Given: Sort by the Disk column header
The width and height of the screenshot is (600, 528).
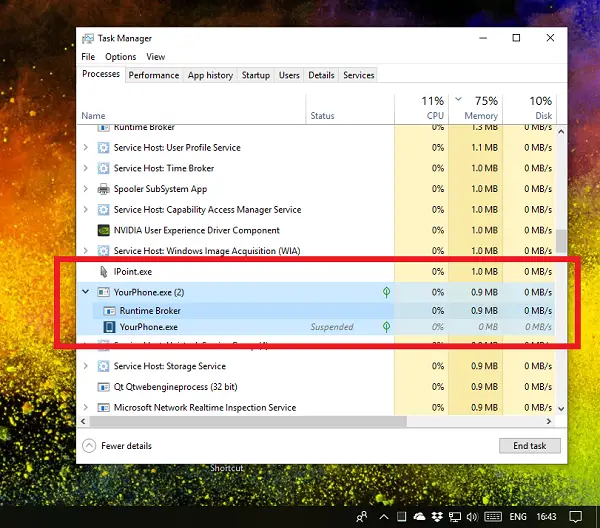Looking at the screenshot, I should coord(529,109).
